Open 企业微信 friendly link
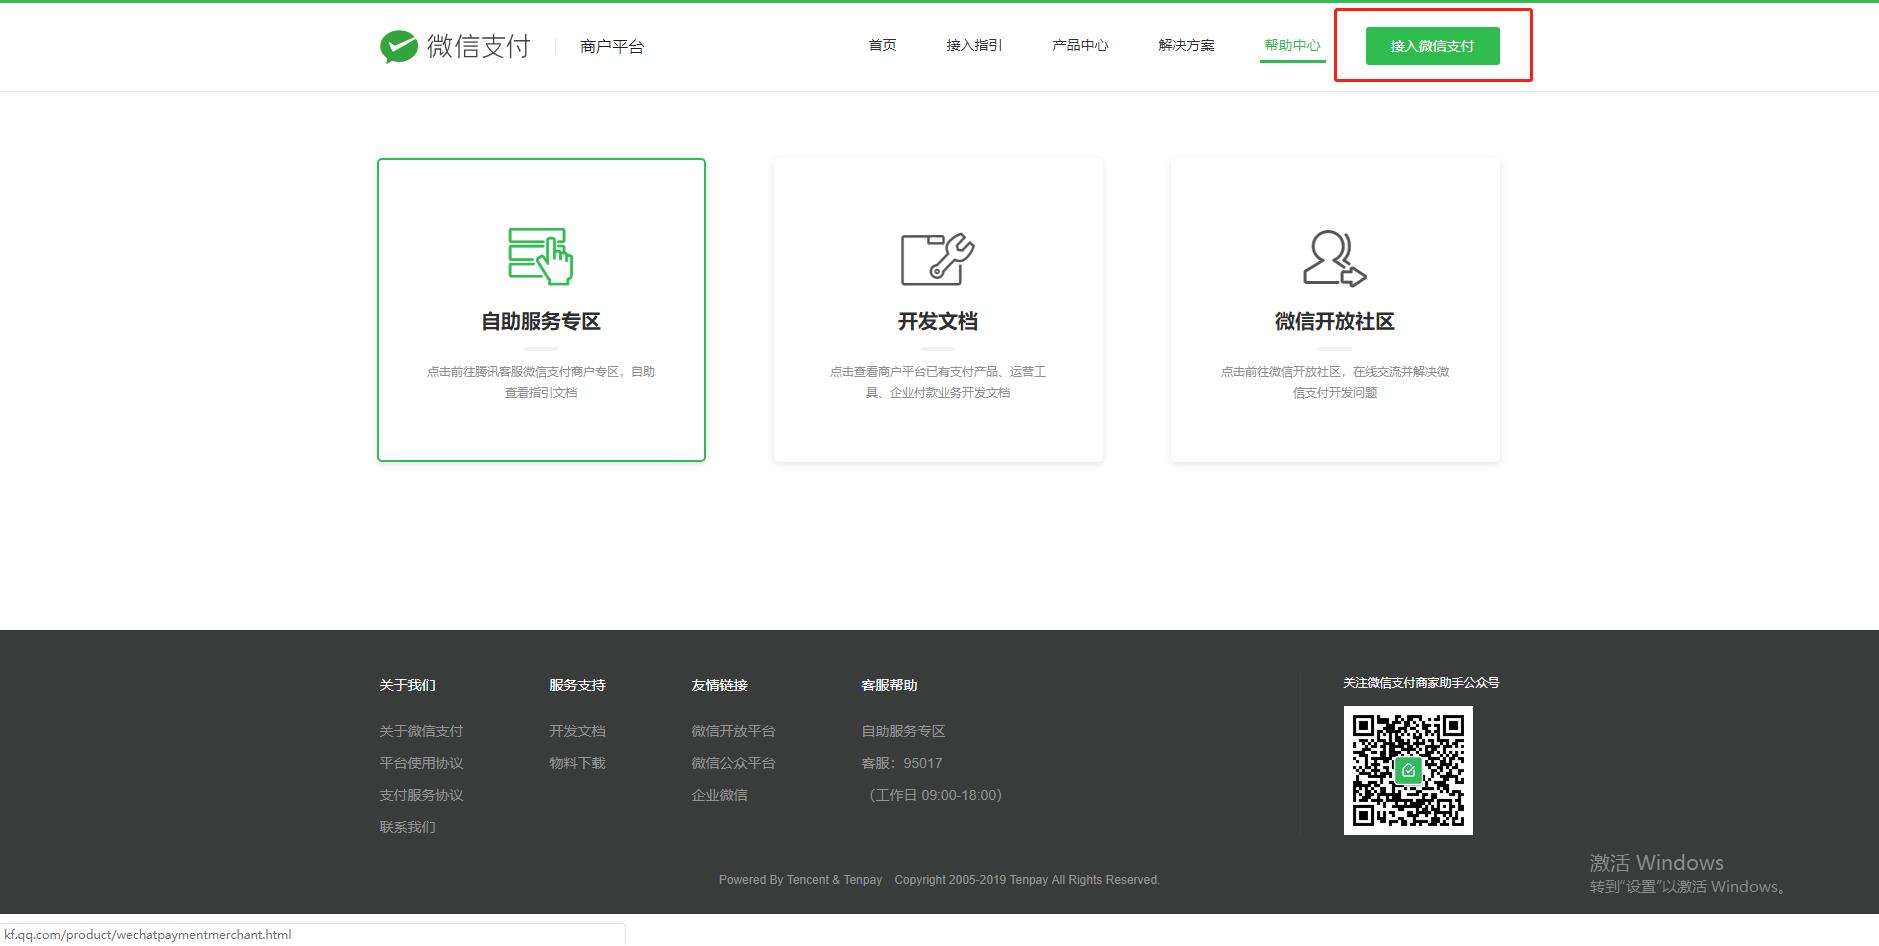 [719, 795]
